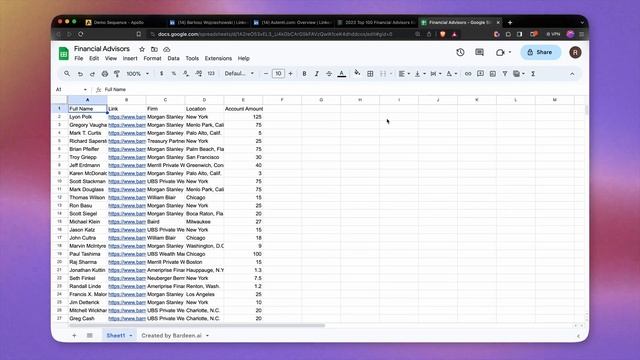The height and width of the screenshot is (360, 640).
Task: Open the name box dropdown arrow
Action: coord(85,89)
